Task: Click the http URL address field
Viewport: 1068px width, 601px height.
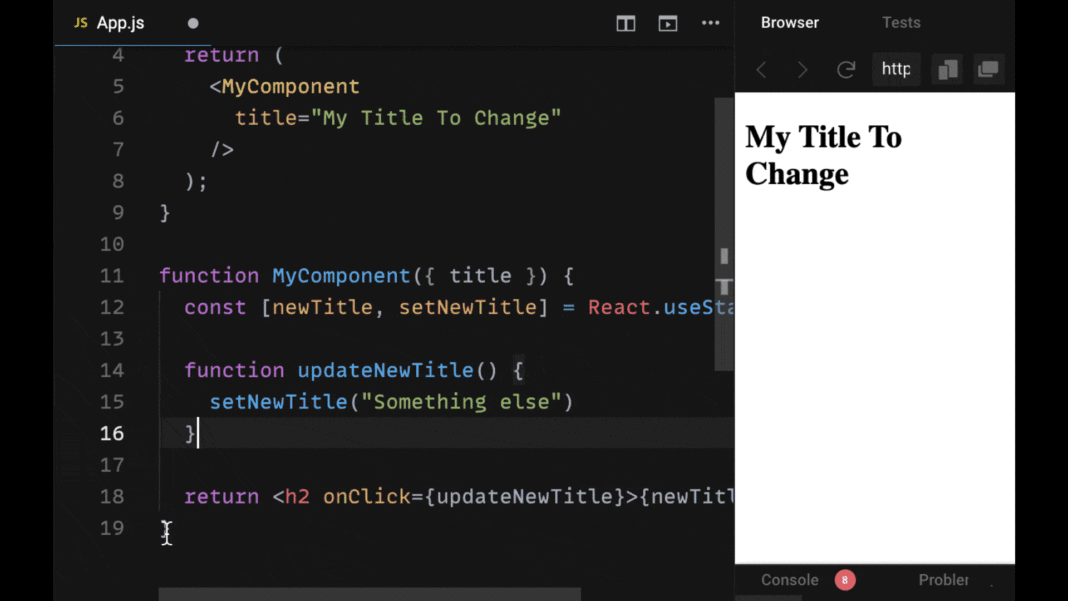Action: tap(896, 69)
